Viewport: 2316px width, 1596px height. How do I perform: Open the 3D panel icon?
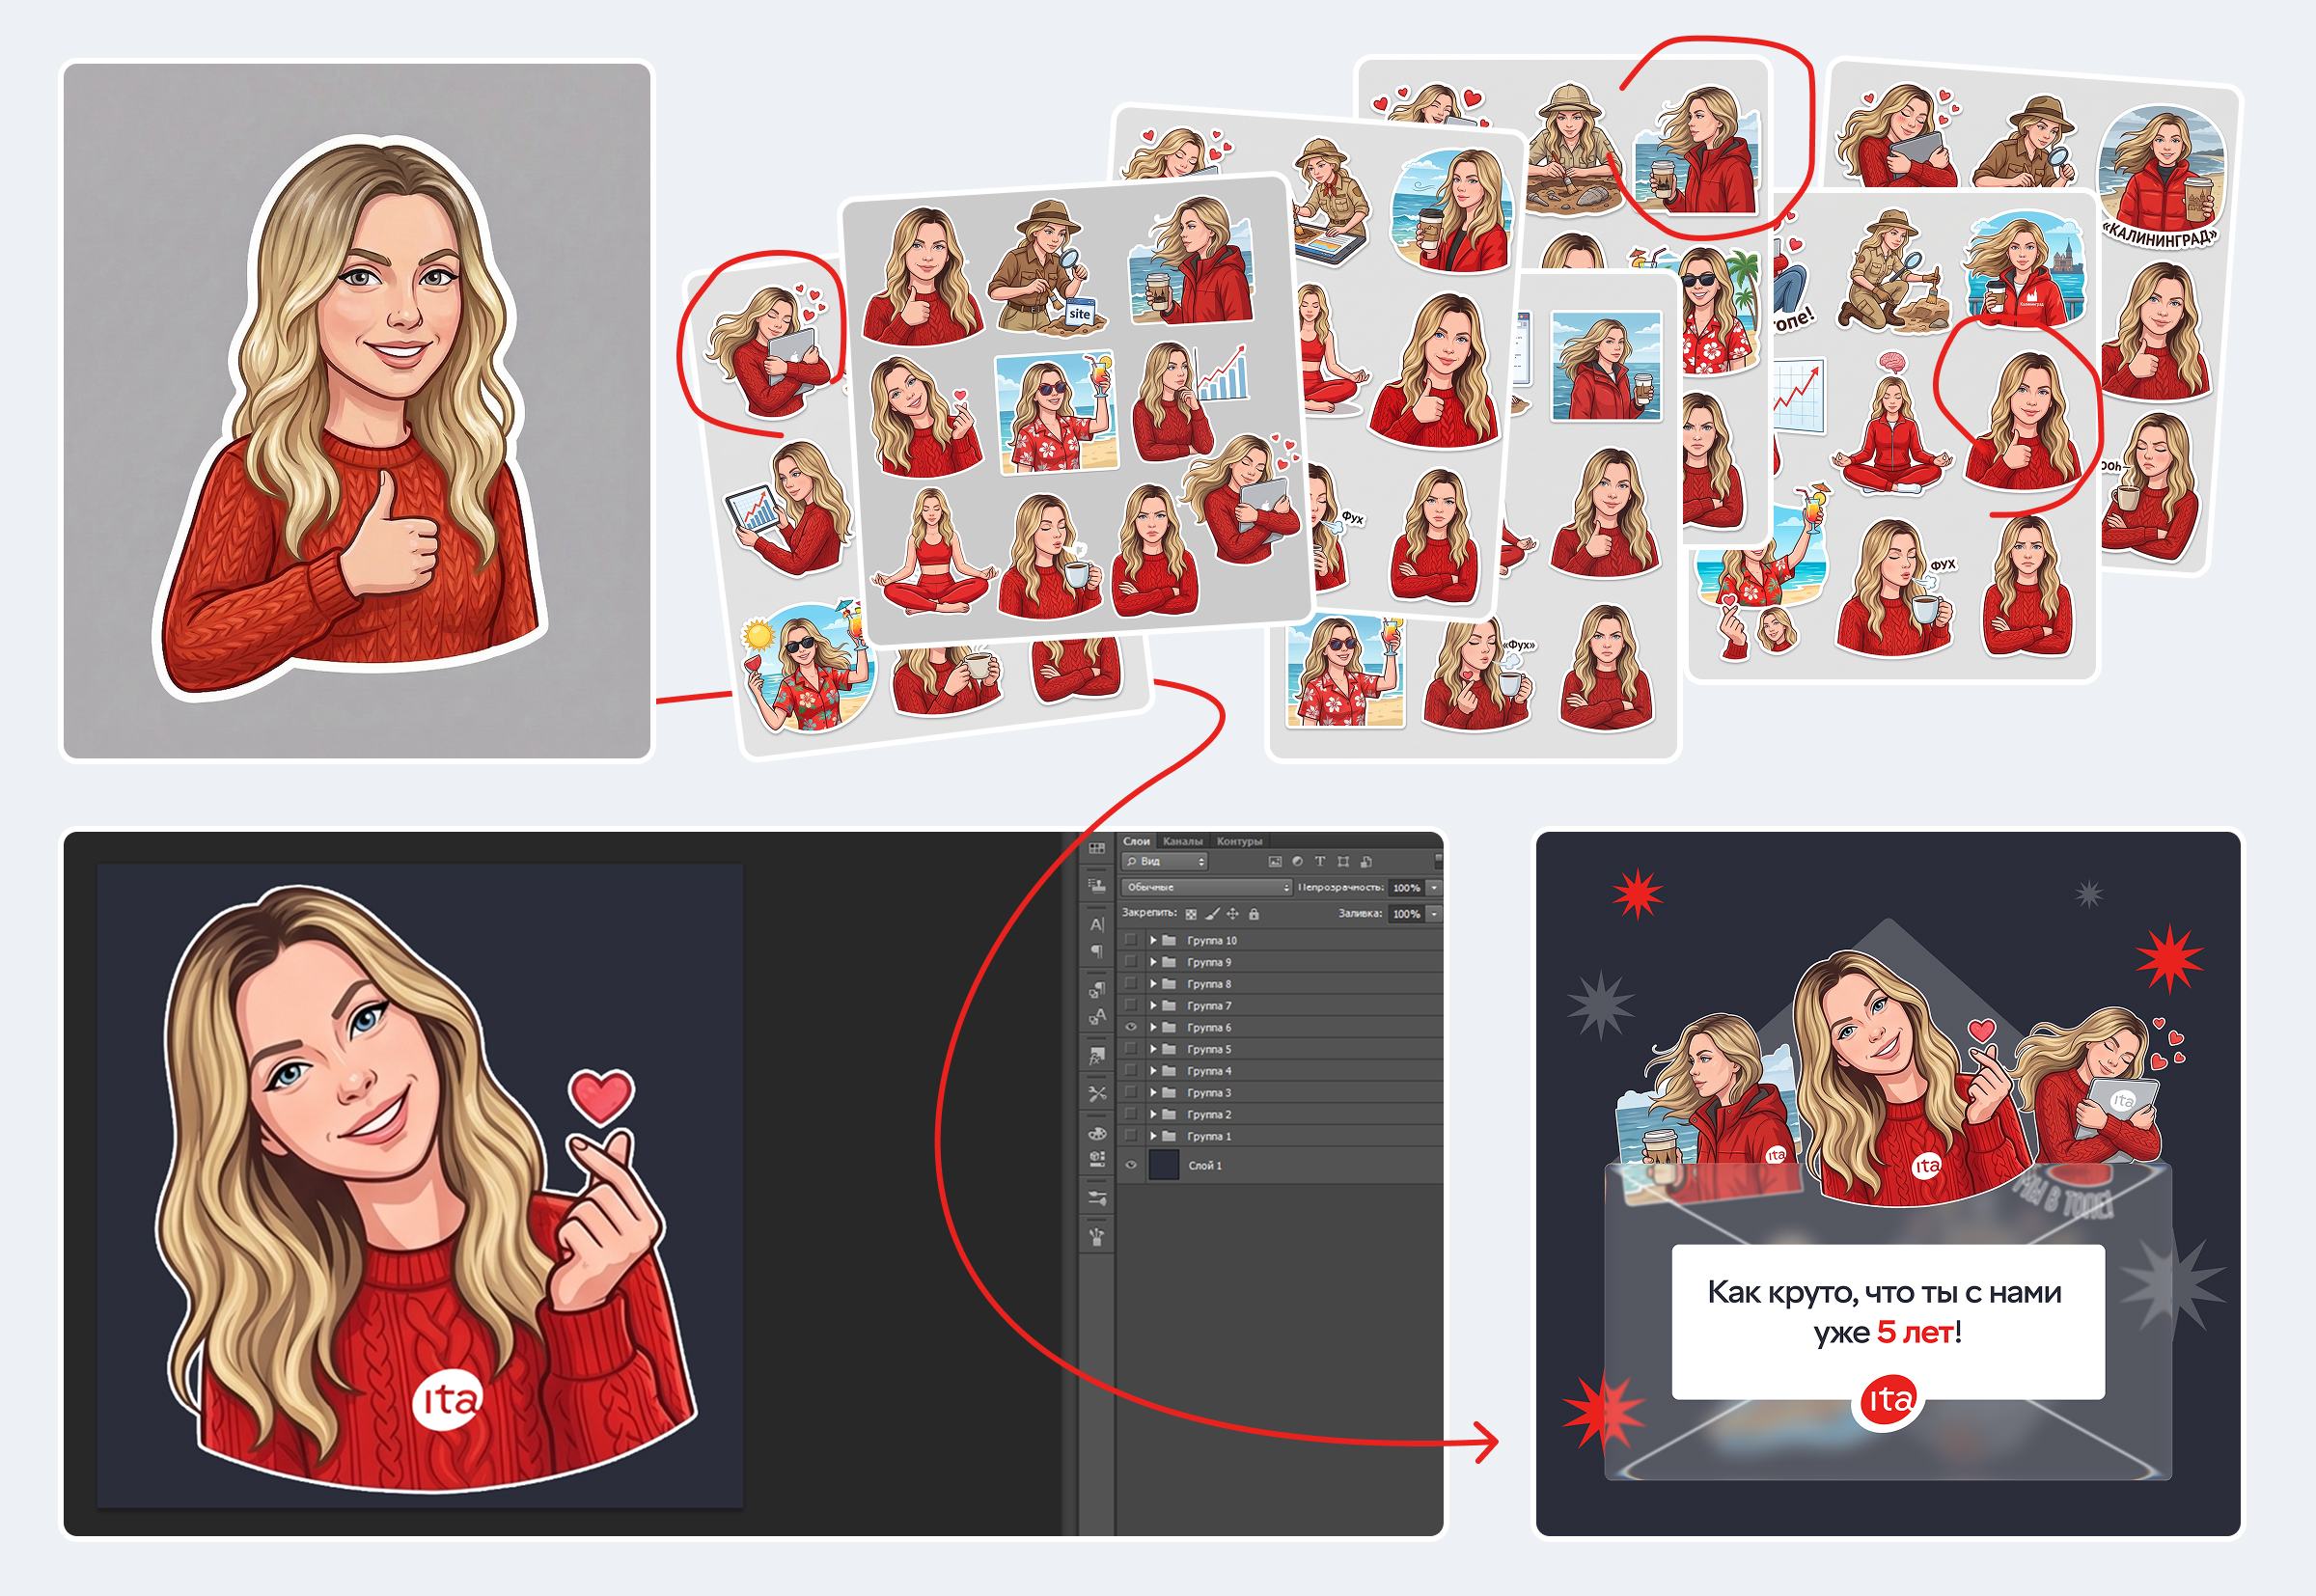pyautogui.click(x=1097, y=1159)
